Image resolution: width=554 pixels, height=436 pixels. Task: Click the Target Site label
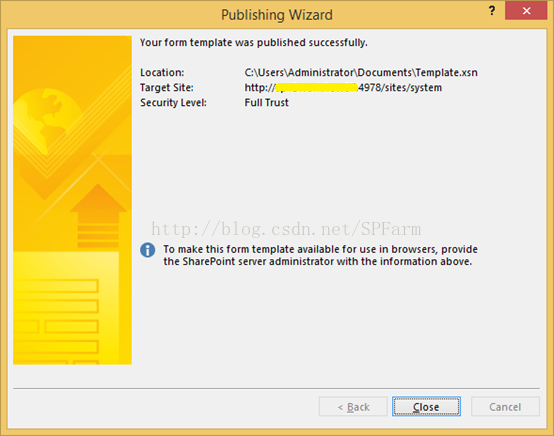(166, 87)
